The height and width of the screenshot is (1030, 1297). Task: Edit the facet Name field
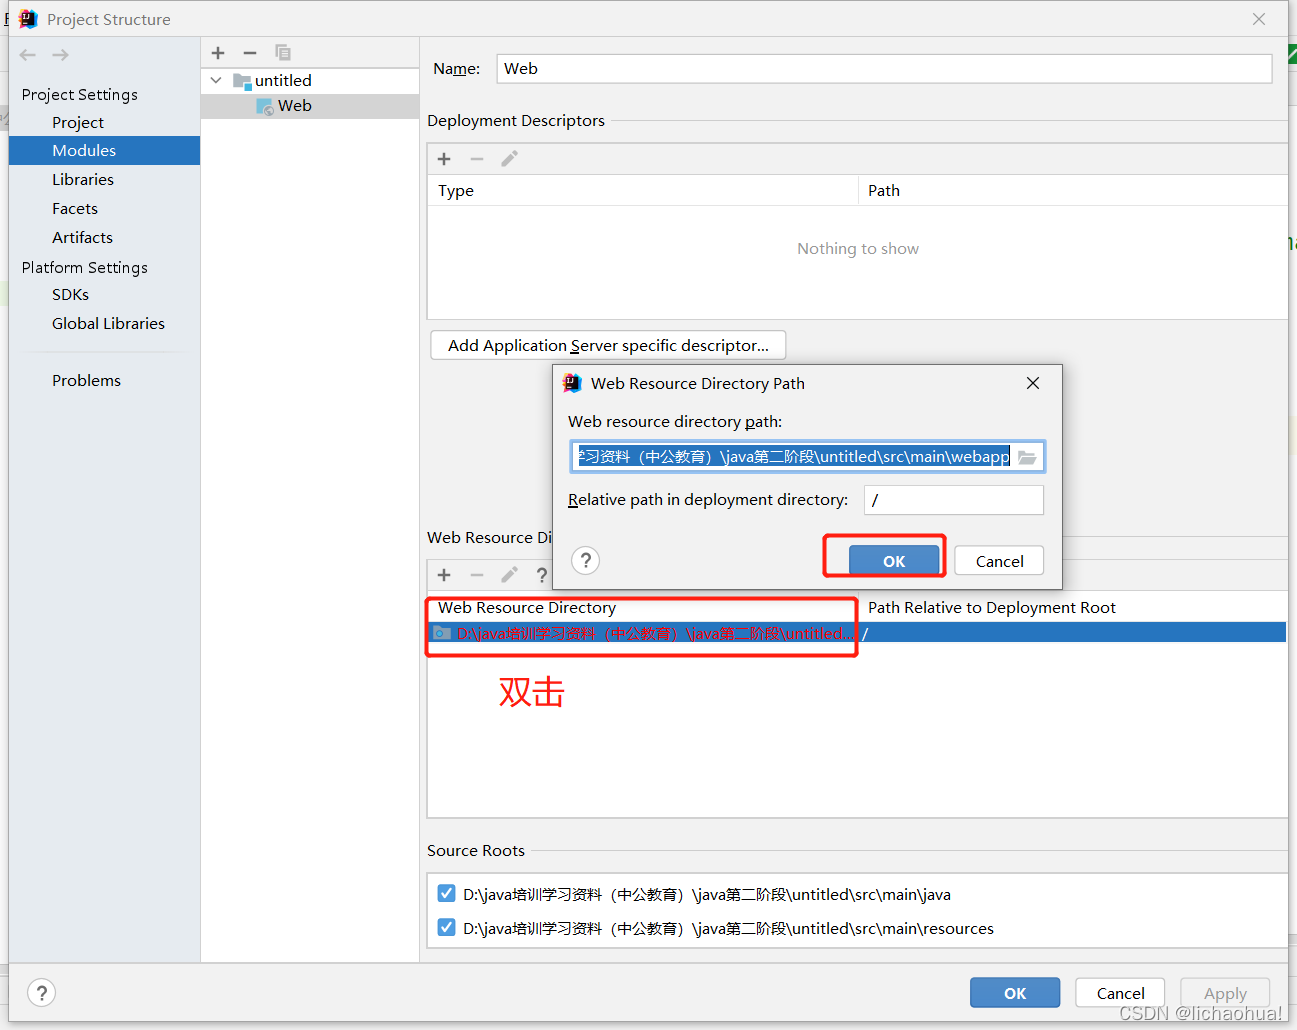[x=884, y=69]
